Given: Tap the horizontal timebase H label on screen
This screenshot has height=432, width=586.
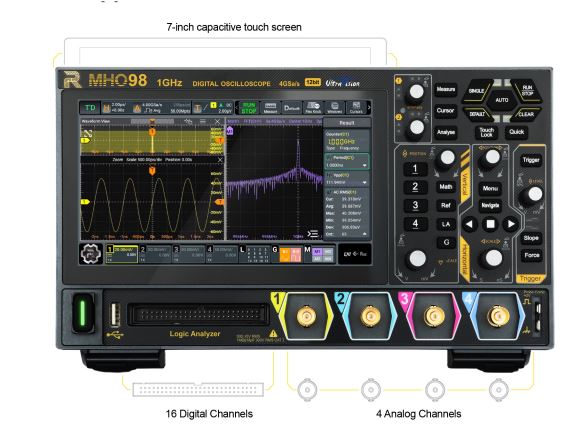Looking at the screenshot, I should 107,108.
